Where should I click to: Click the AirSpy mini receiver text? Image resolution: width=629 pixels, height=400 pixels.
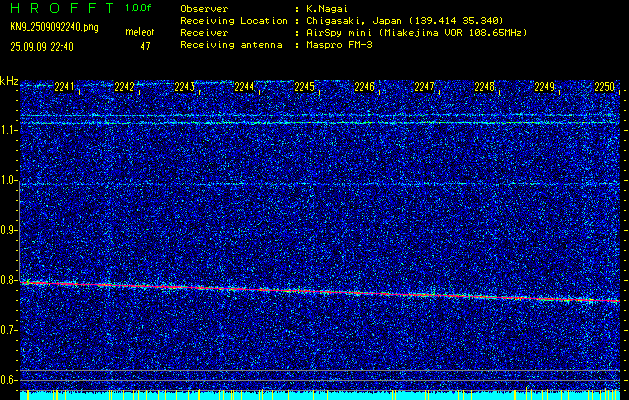[x=416, y=33]
